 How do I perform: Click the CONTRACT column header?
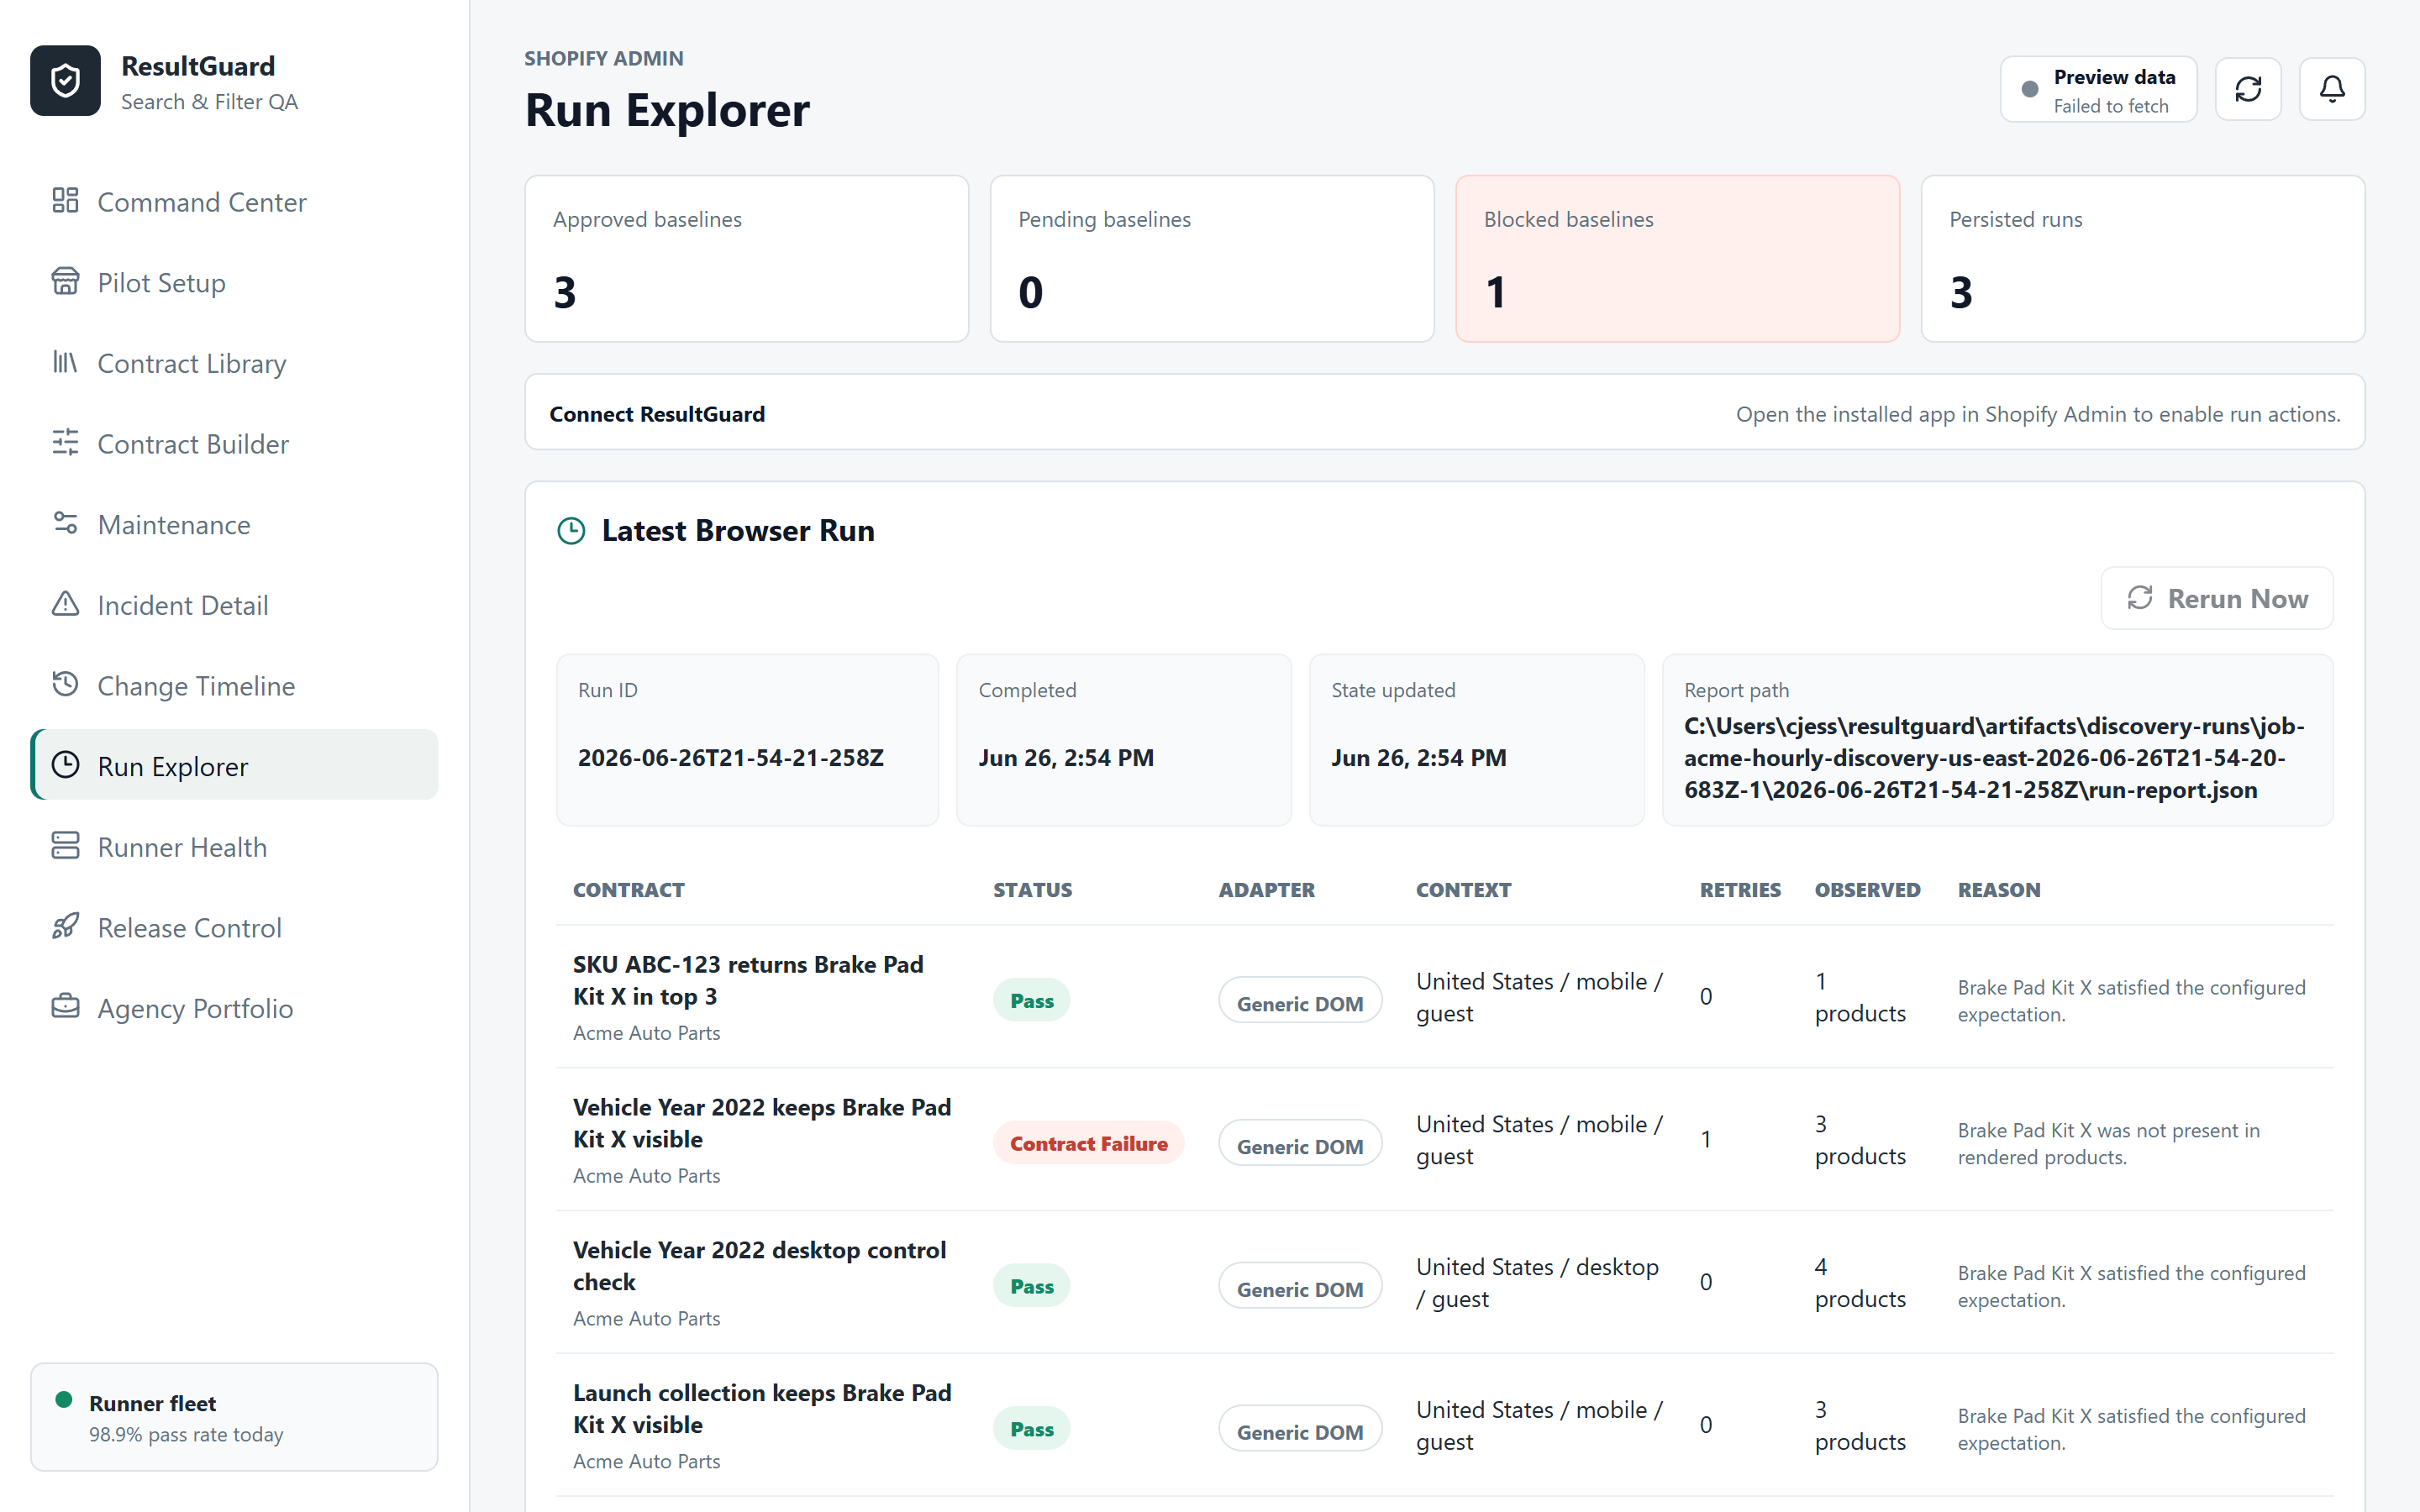pos(629,889)
